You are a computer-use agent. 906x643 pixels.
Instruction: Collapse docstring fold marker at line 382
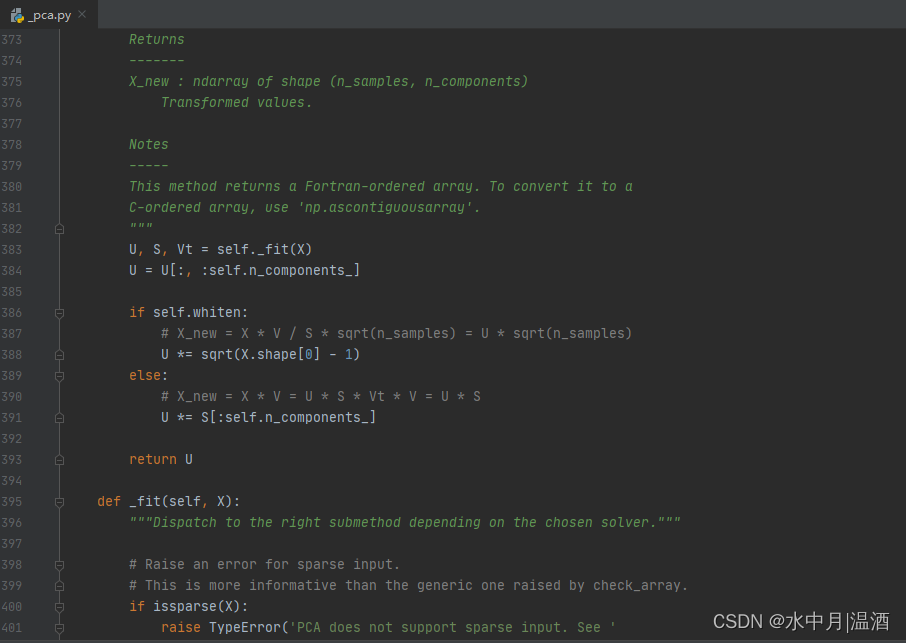tap(59, 229)
